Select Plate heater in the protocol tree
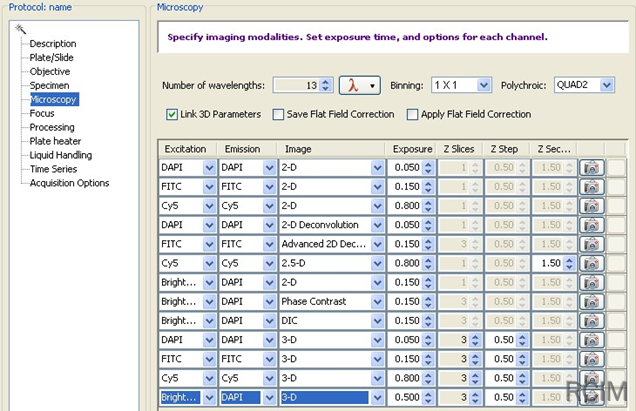This screenshot has width=636, height=411. (55, 141)
